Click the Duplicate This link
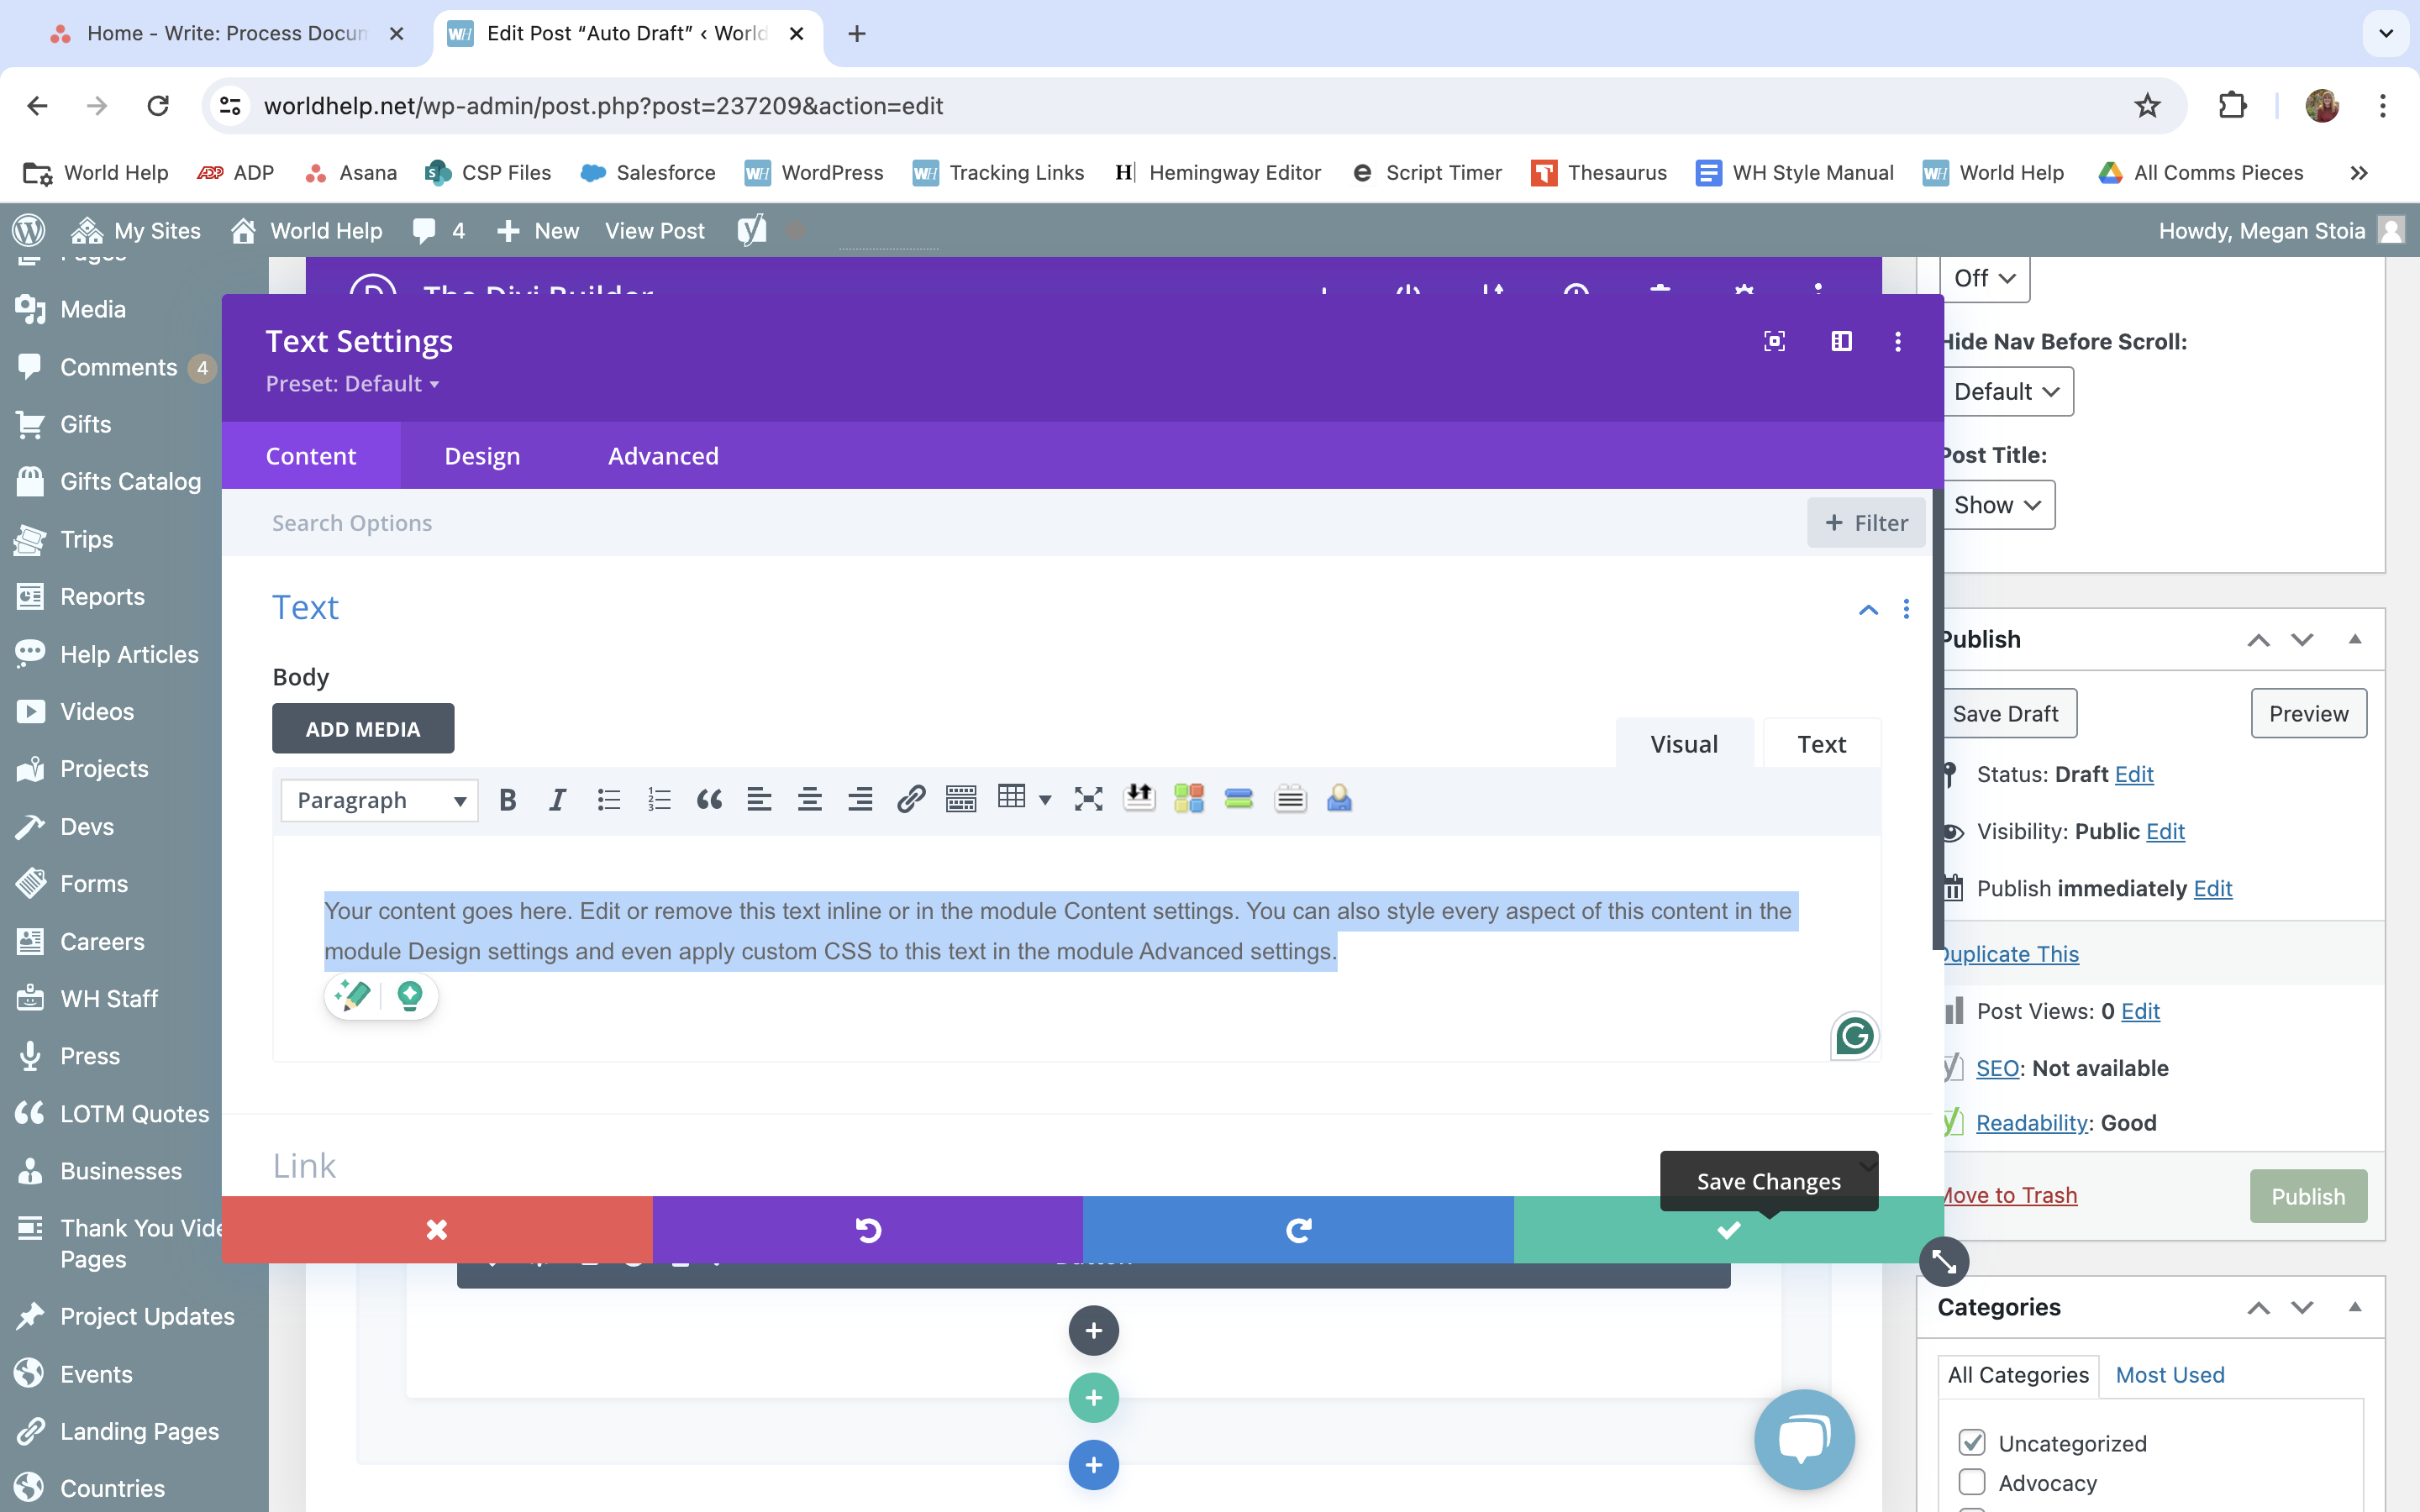Viewport: 2420px width, 1512px height. point(2010,954)
